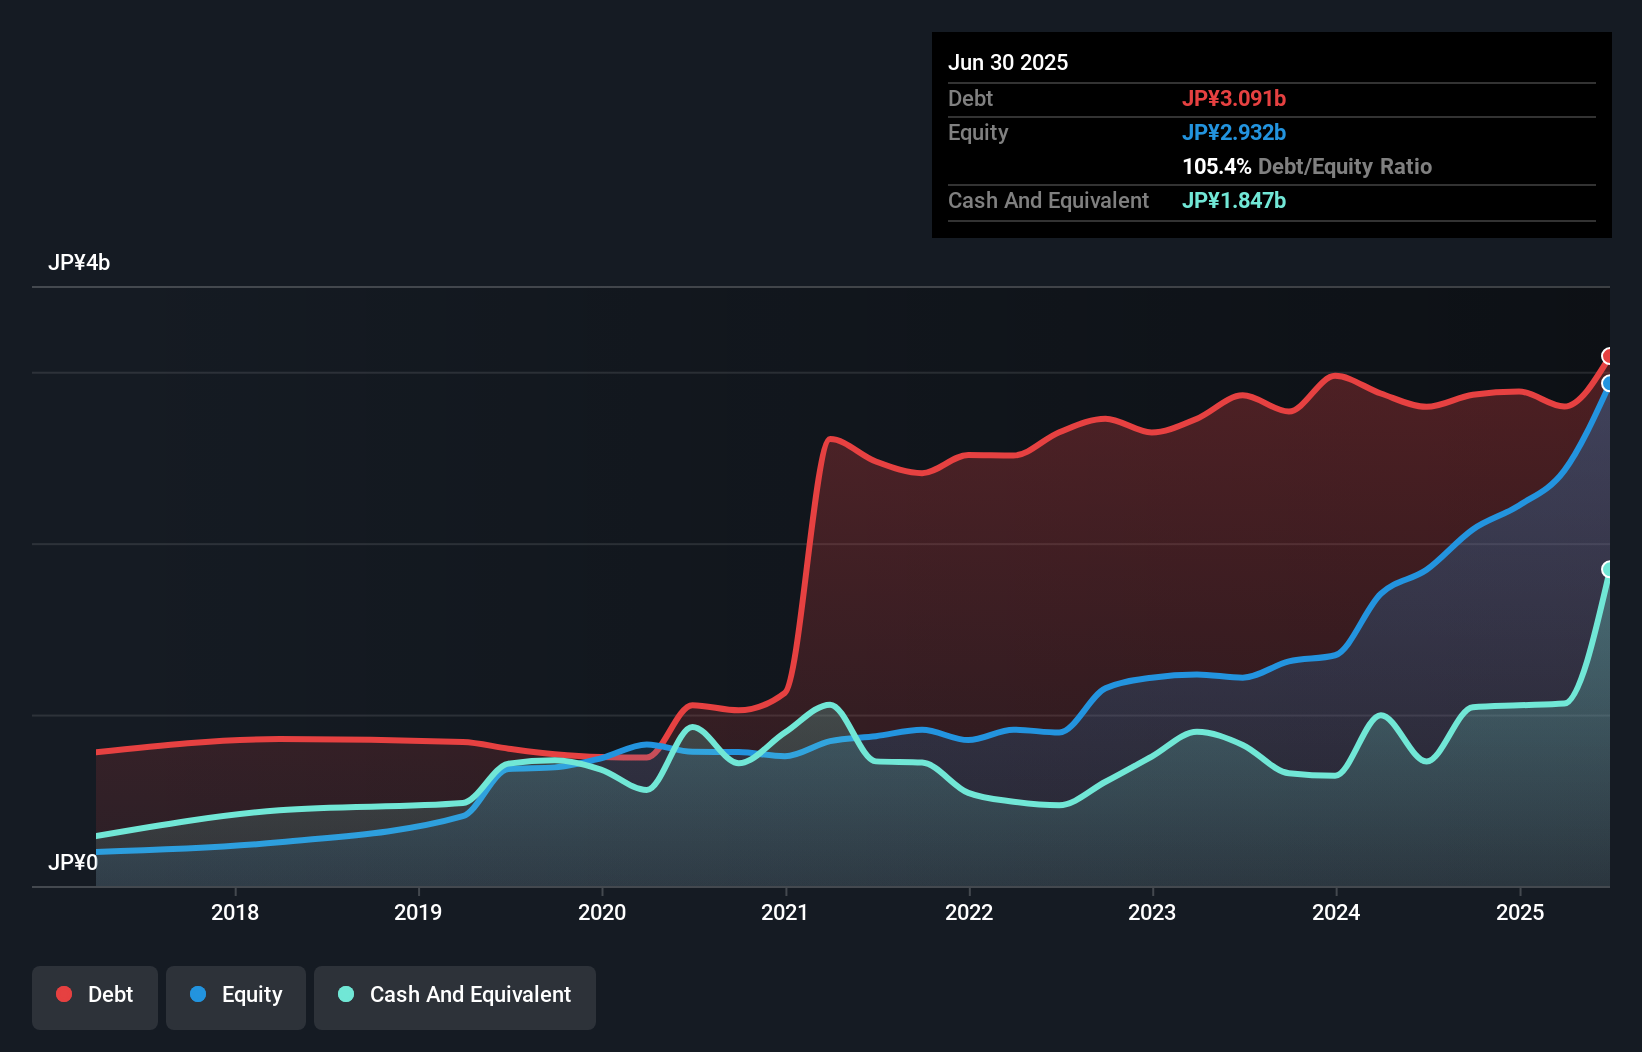Select the blue Equity endpoint marker
The height and width of the screenshot is (1052, 1642).
1608,384
